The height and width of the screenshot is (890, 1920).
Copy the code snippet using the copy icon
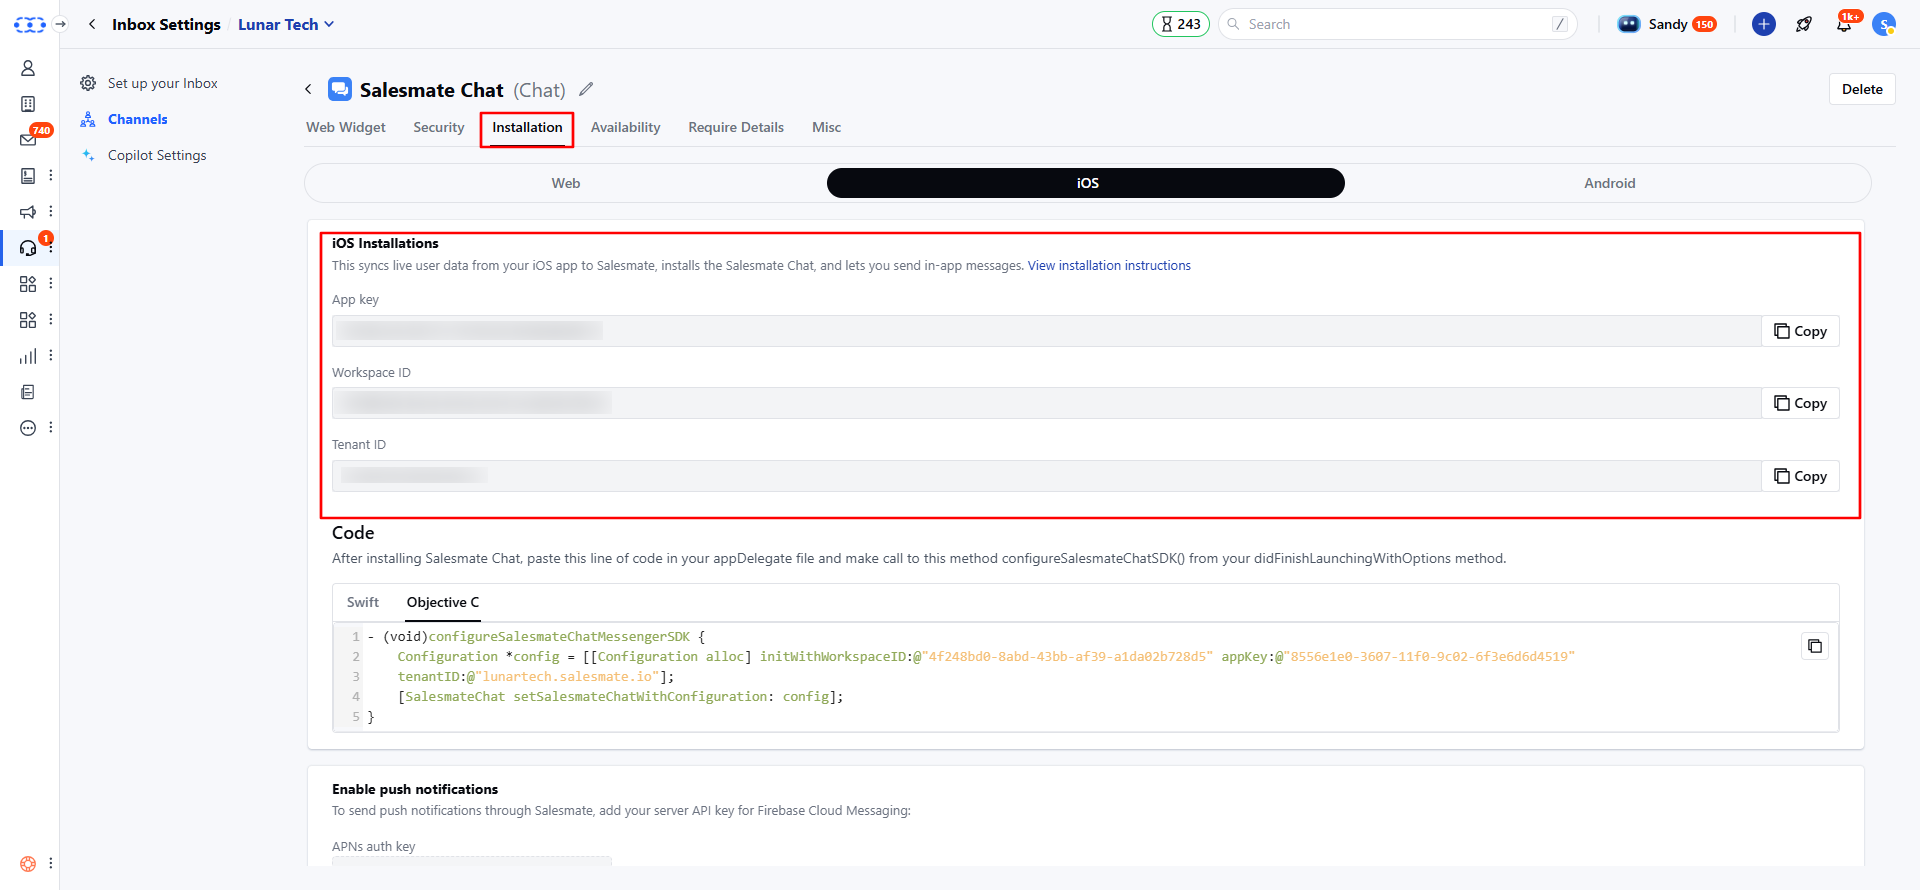[1815, 646]
